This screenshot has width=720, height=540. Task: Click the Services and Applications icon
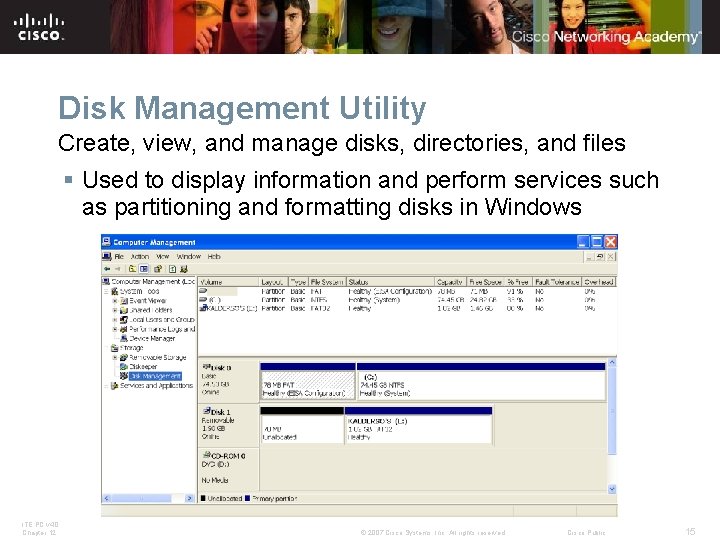pos(115,386)
